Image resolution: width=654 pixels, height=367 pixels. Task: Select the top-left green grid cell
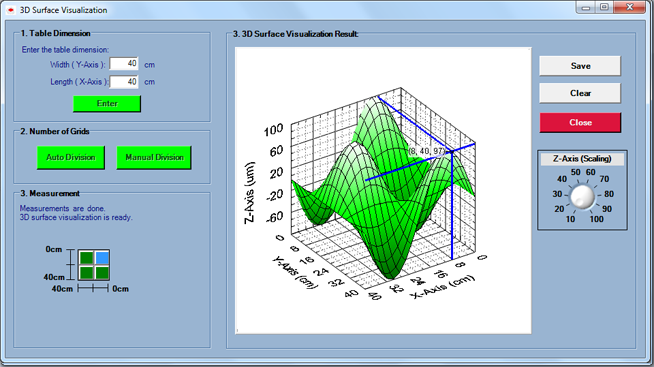click(86, 258)
